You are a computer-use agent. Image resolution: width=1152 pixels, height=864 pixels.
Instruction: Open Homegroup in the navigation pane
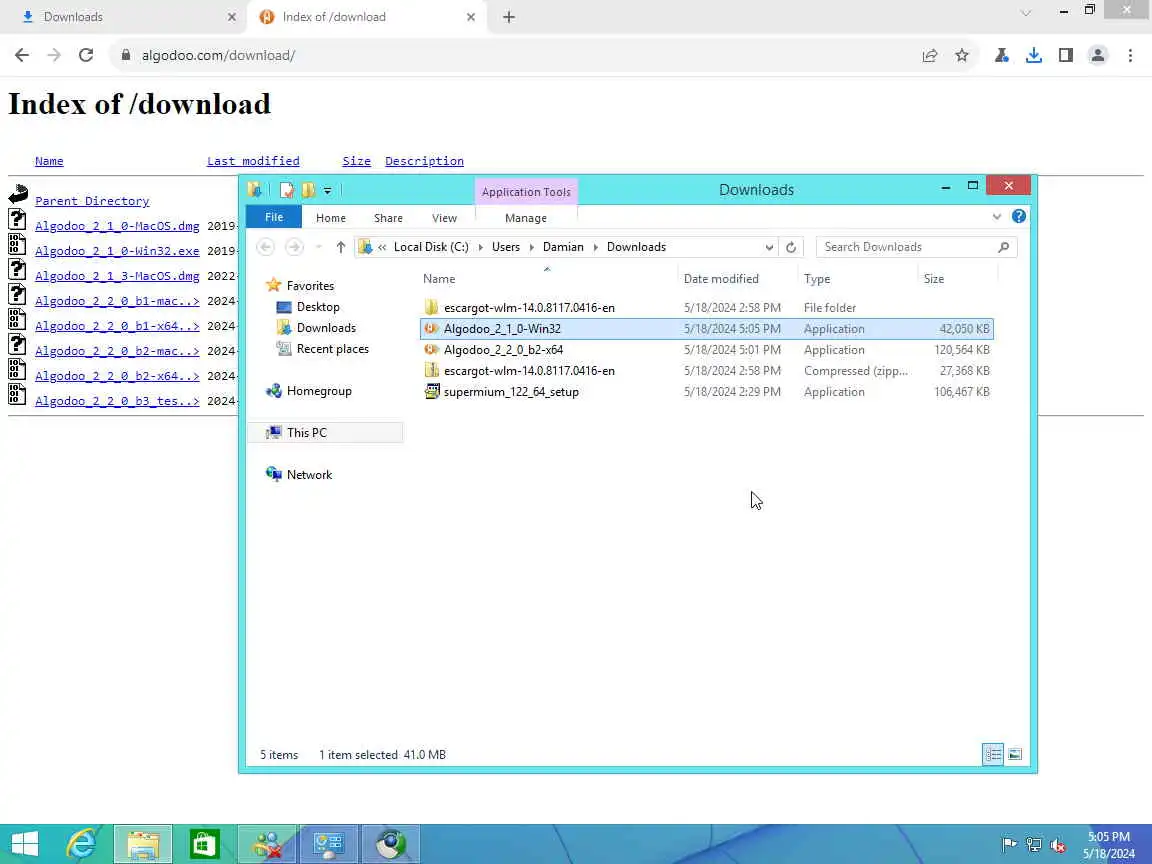point(319,391)
